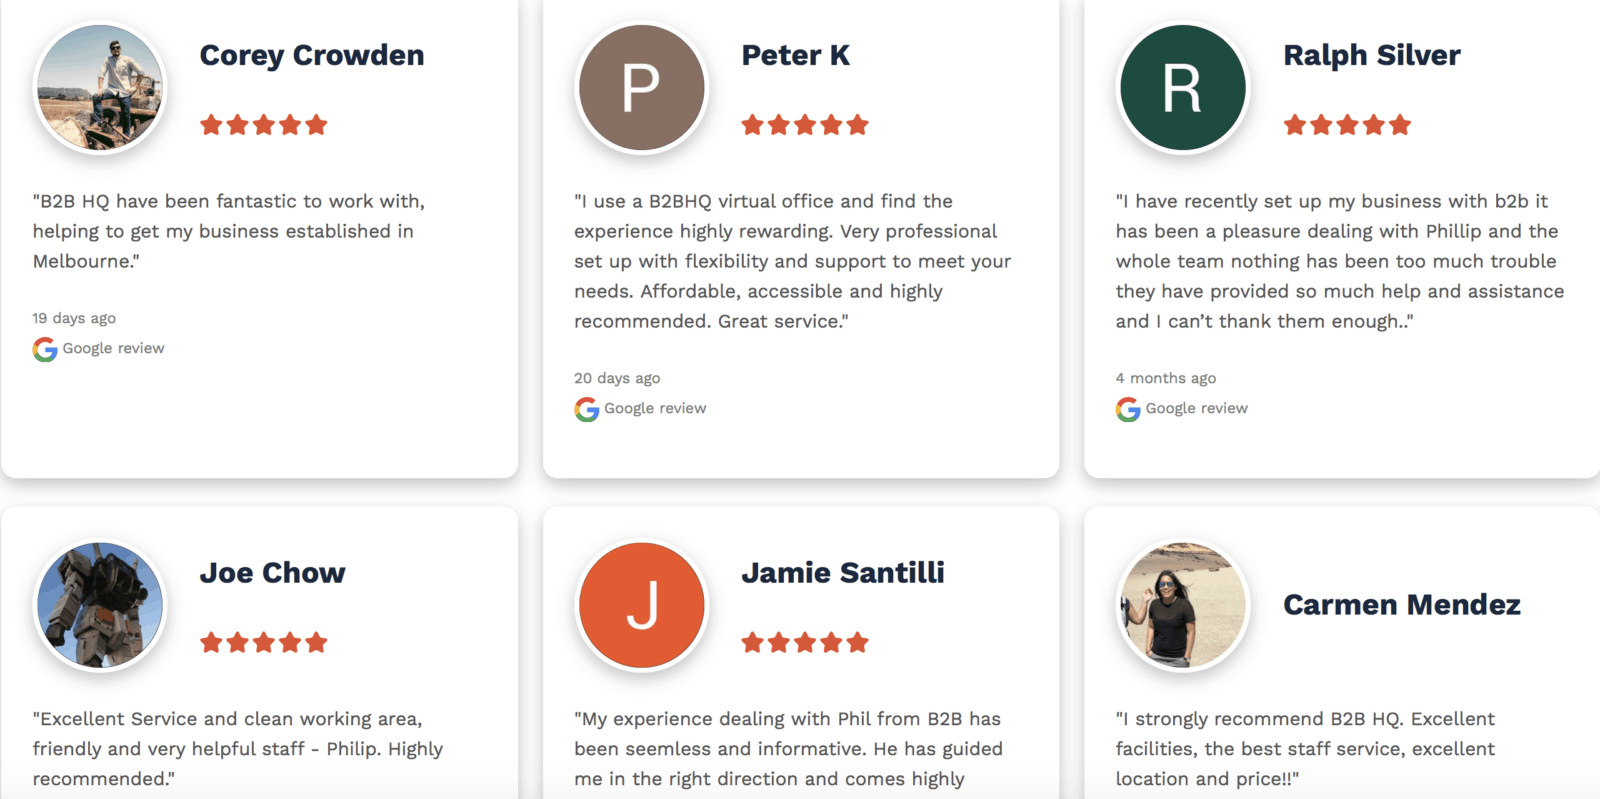Click the fifth star in Joe Chow's rating
Screen dimensions: 1600x799
[318, 642]
